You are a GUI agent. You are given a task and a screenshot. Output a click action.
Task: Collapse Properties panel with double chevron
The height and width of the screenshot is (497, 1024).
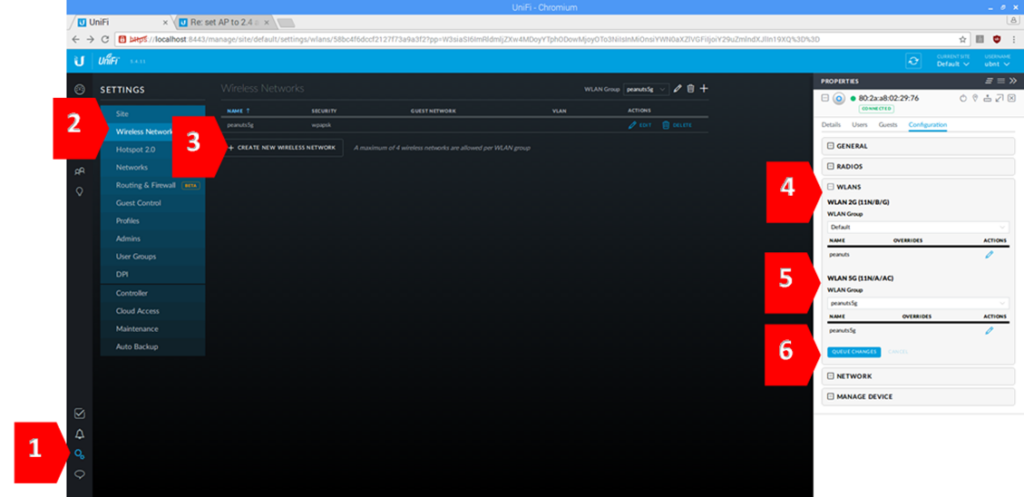[1013, 80]
